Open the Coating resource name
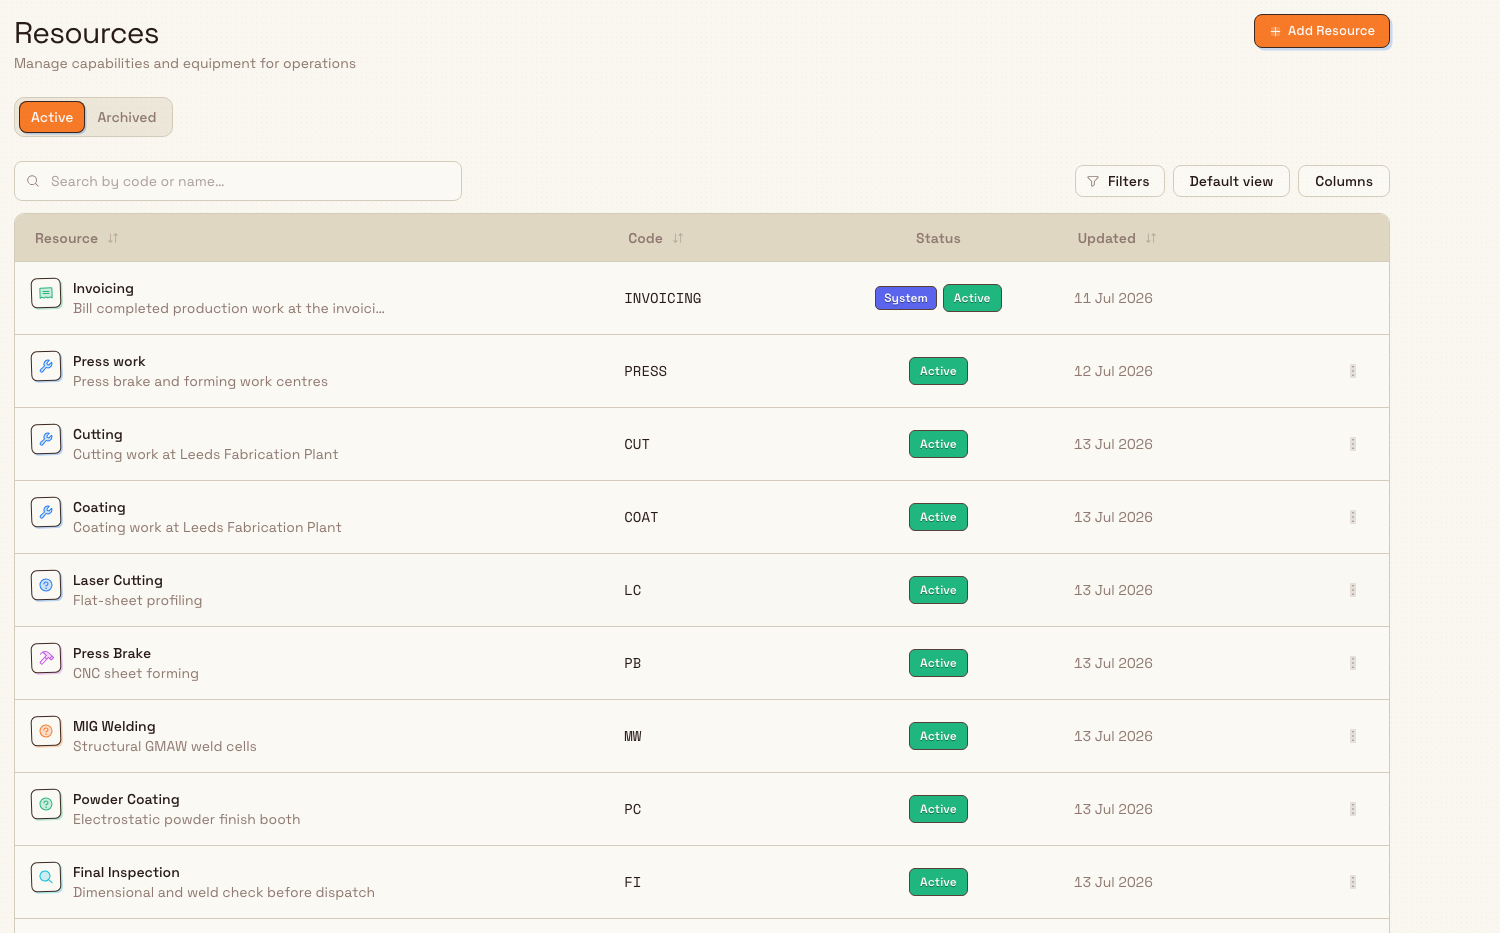The image size is (1500, 933). click(99, 507)
